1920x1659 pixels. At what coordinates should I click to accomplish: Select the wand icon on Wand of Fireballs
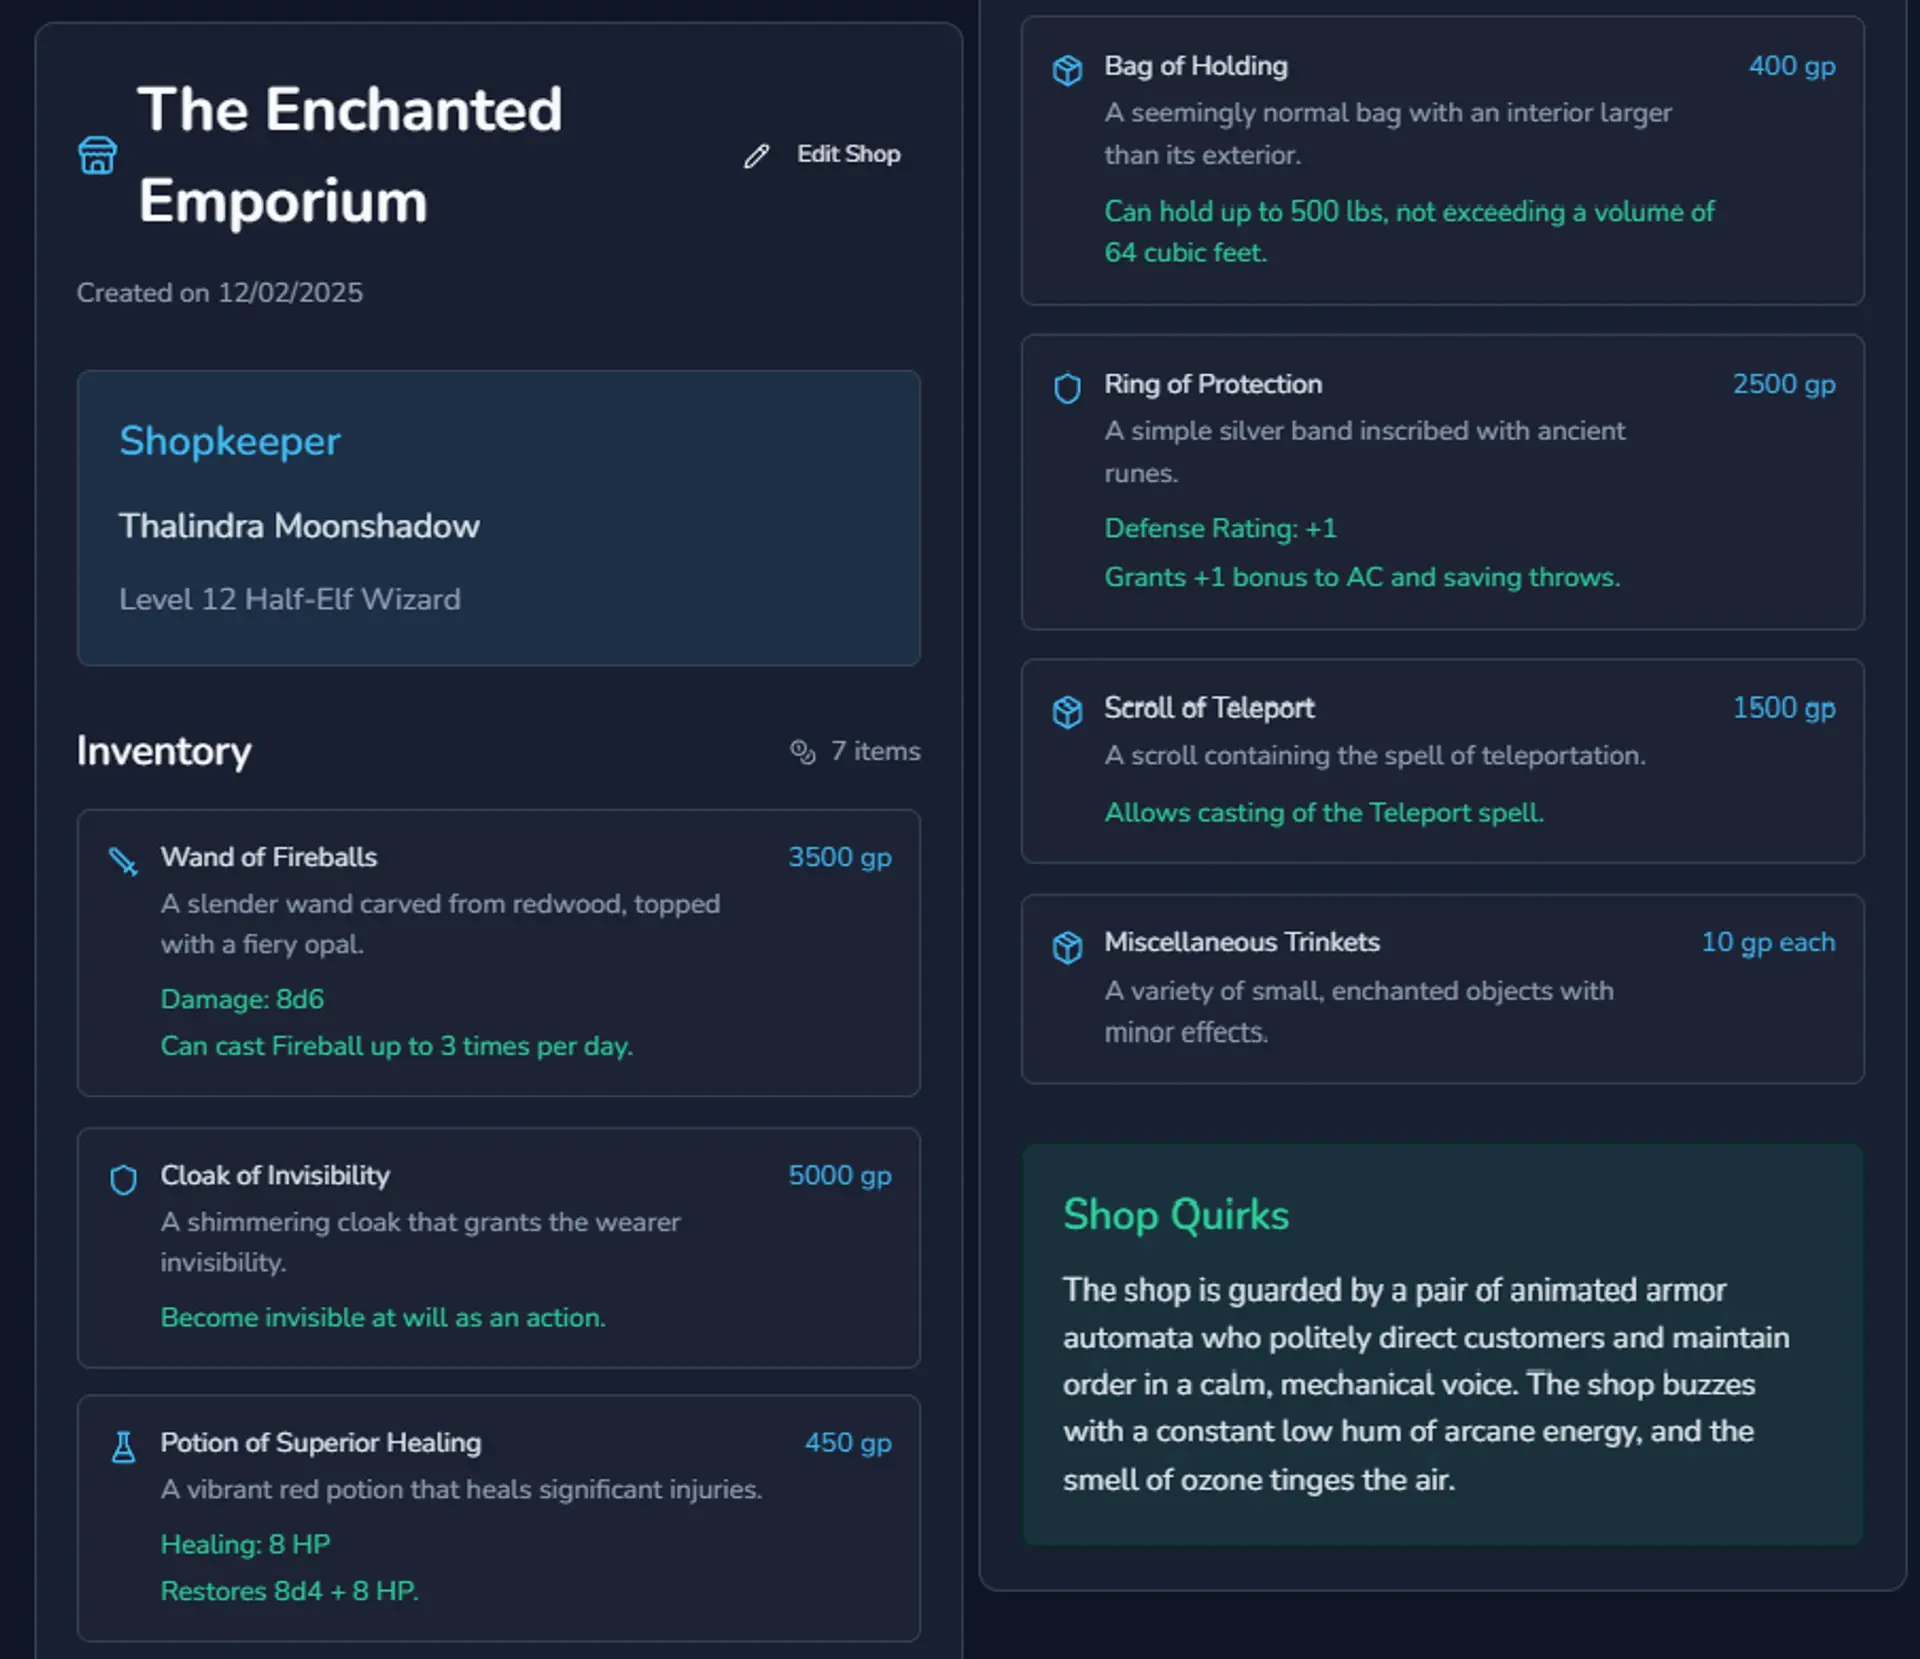pyautogui.click(x=123, y=861)
